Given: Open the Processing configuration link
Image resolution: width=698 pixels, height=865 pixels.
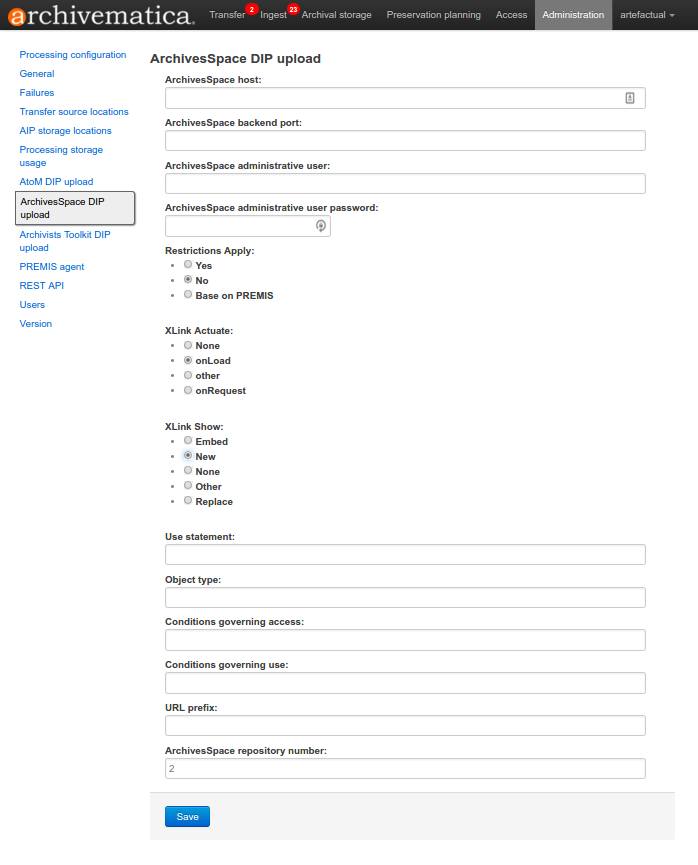Looking at the screenshot, I should click(x=73, y=55).
